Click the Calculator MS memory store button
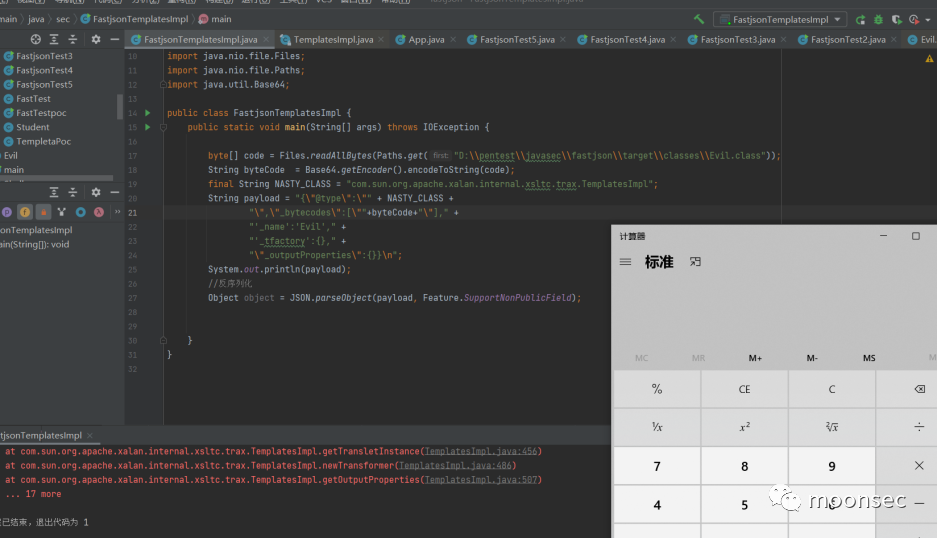Screen dimensions: 937x538 tap(869, 358)
